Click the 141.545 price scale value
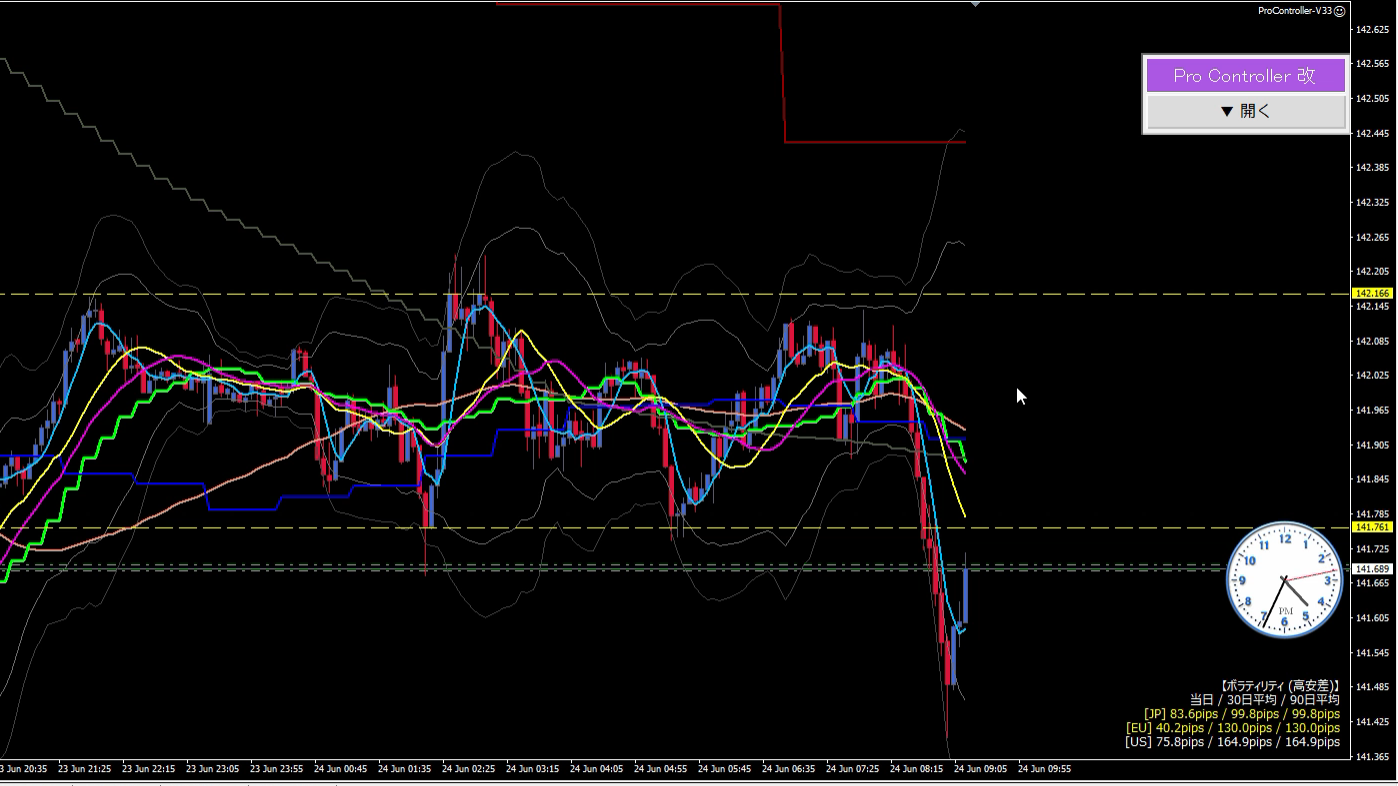This screenshot has height=786, width=1398. click(x=1373, y=653)
